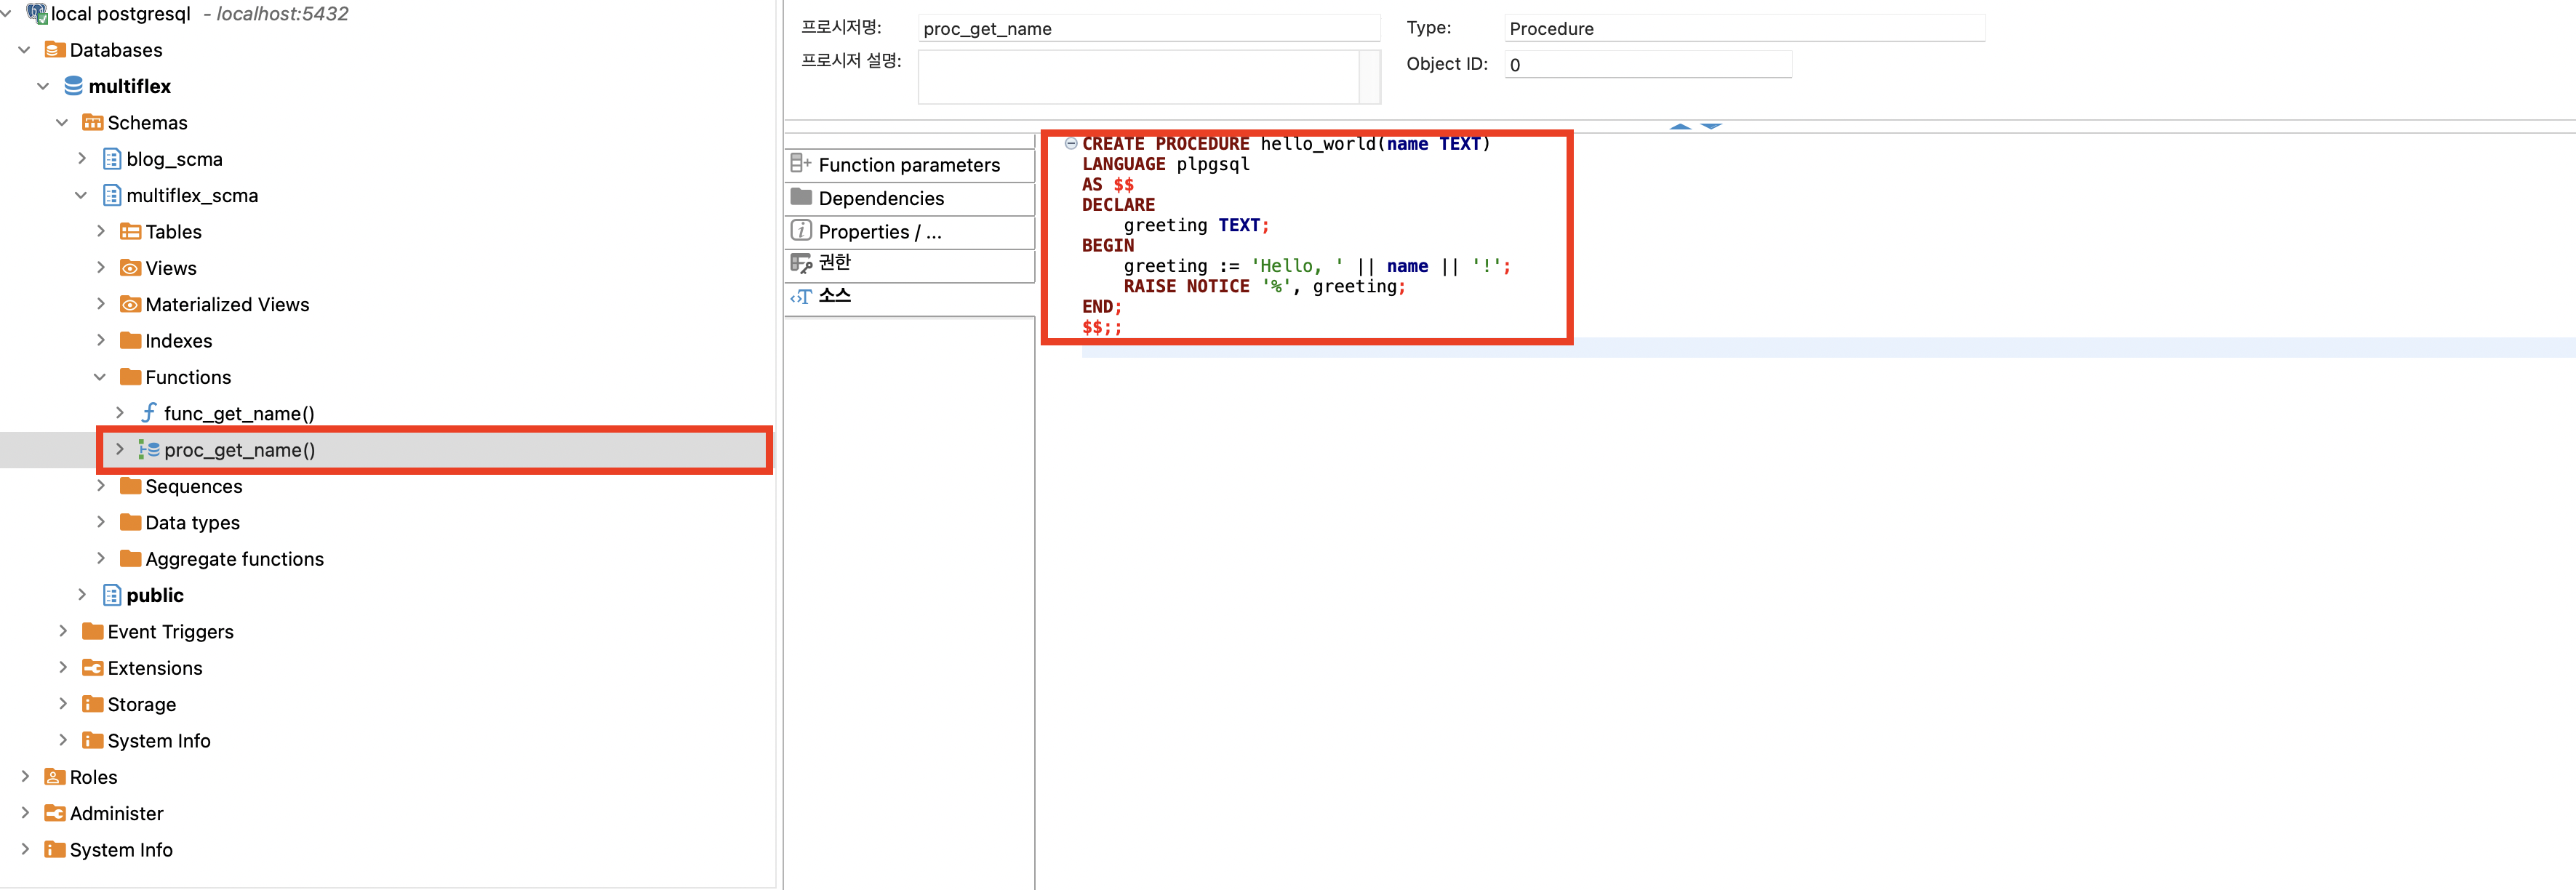Click the proc_get_name procedure icon
This screenshot has height=890, width=2576.
[149, 450]
